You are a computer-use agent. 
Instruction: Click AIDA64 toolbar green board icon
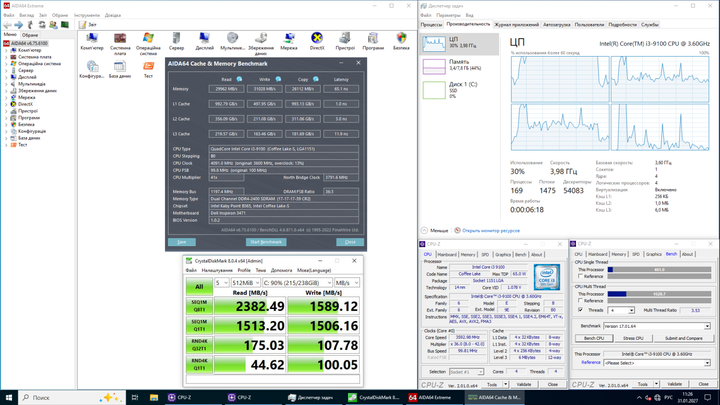pos(65,25)
